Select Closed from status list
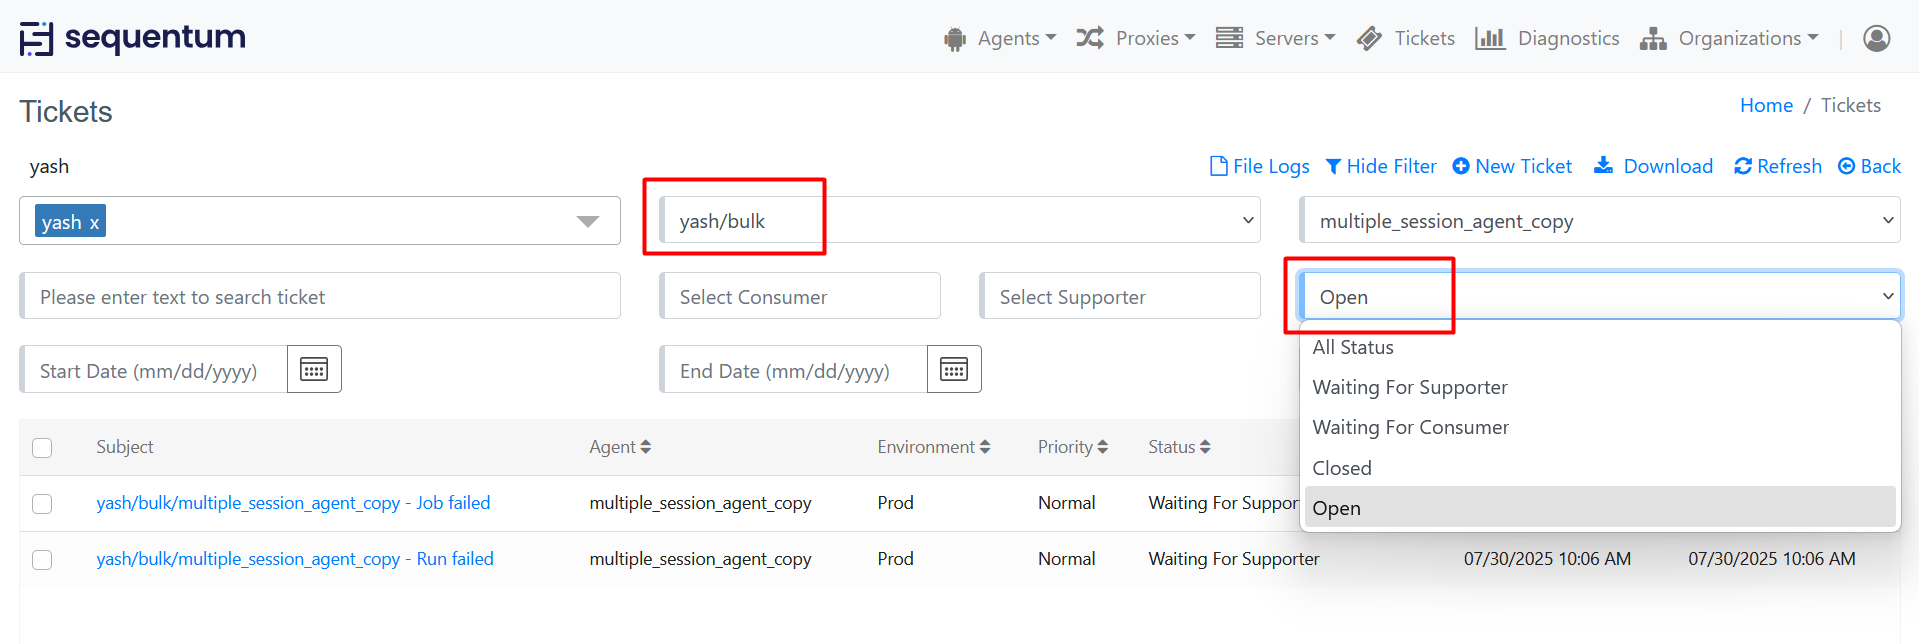This screenshot has width=1919, height=644. pyautogui.click(x=1342, y=468)
